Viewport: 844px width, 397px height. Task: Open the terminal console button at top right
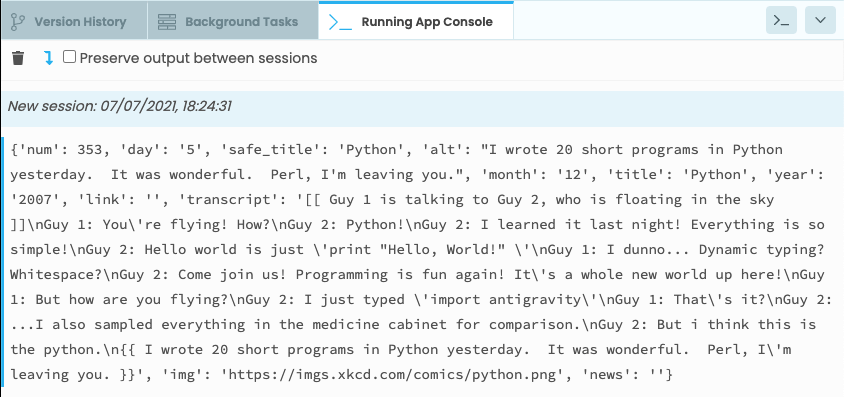pyautogui.click(x=781, y=20)
